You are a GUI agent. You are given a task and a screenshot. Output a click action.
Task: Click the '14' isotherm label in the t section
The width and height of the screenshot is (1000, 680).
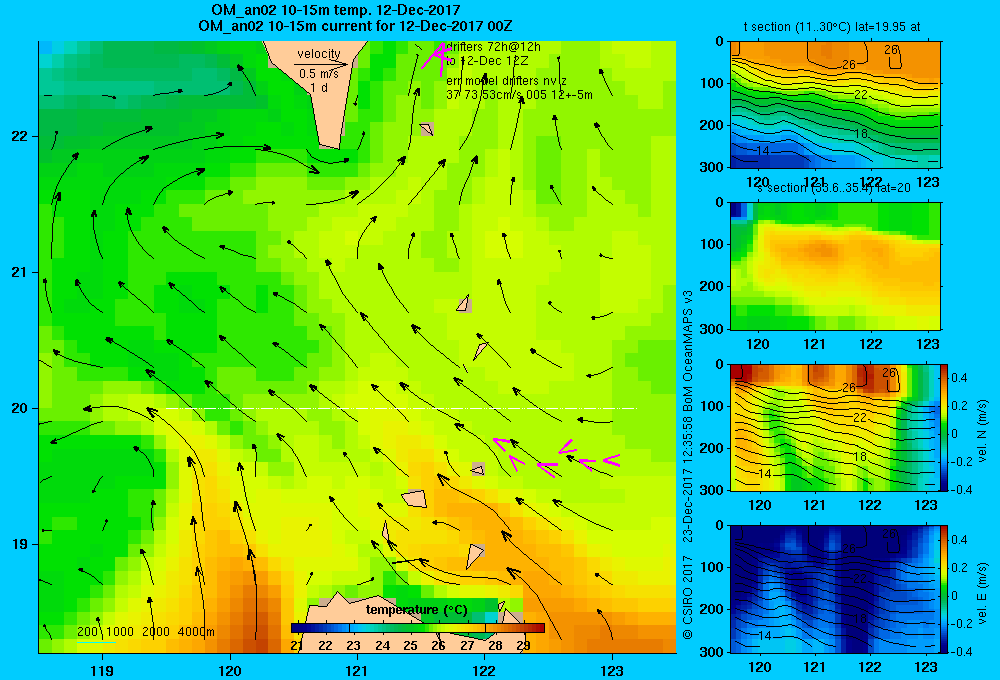click(763, 151)
